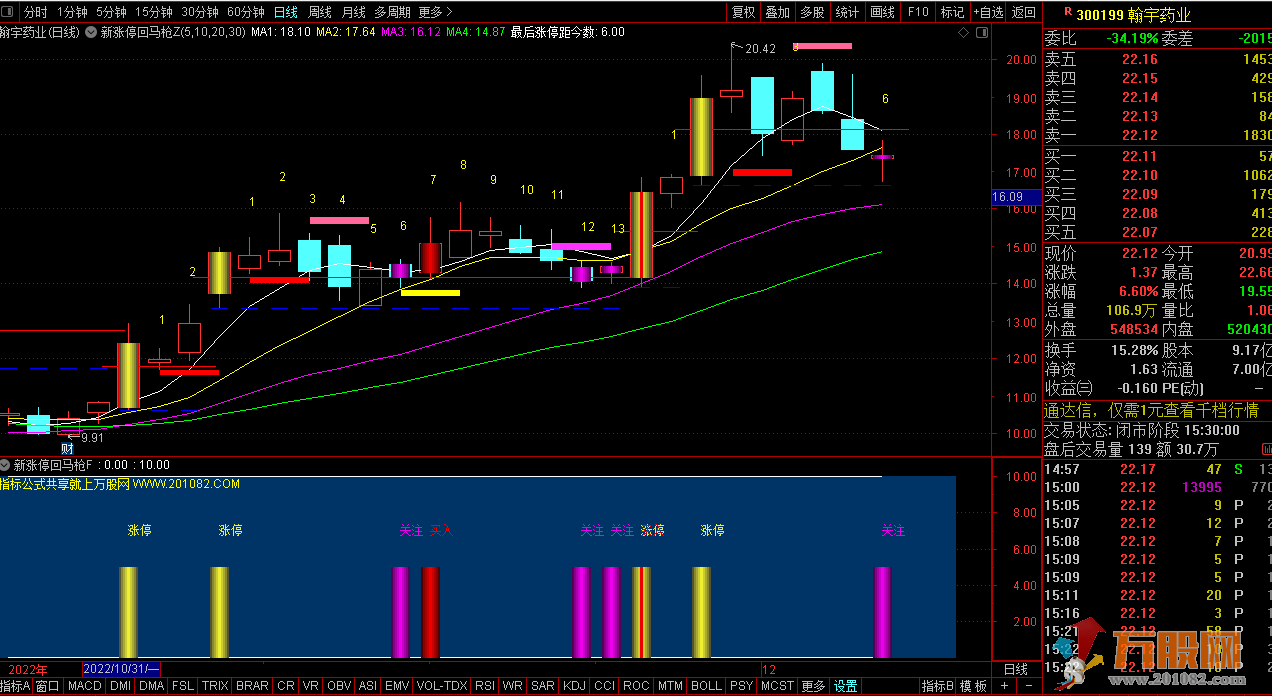Click the 2022/10/31 date marker on timeline
Image resolution: width=1272 pixels, height=696 pixels.
coord(121,669)
